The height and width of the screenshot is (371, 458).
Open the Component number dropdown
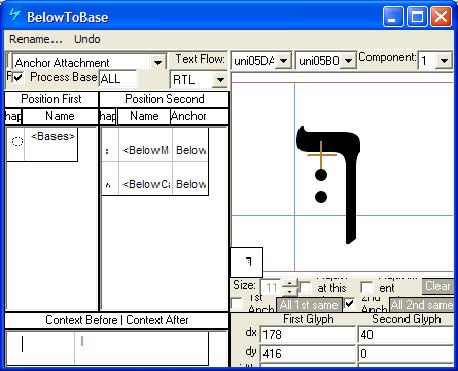click(x=444, y=61)
